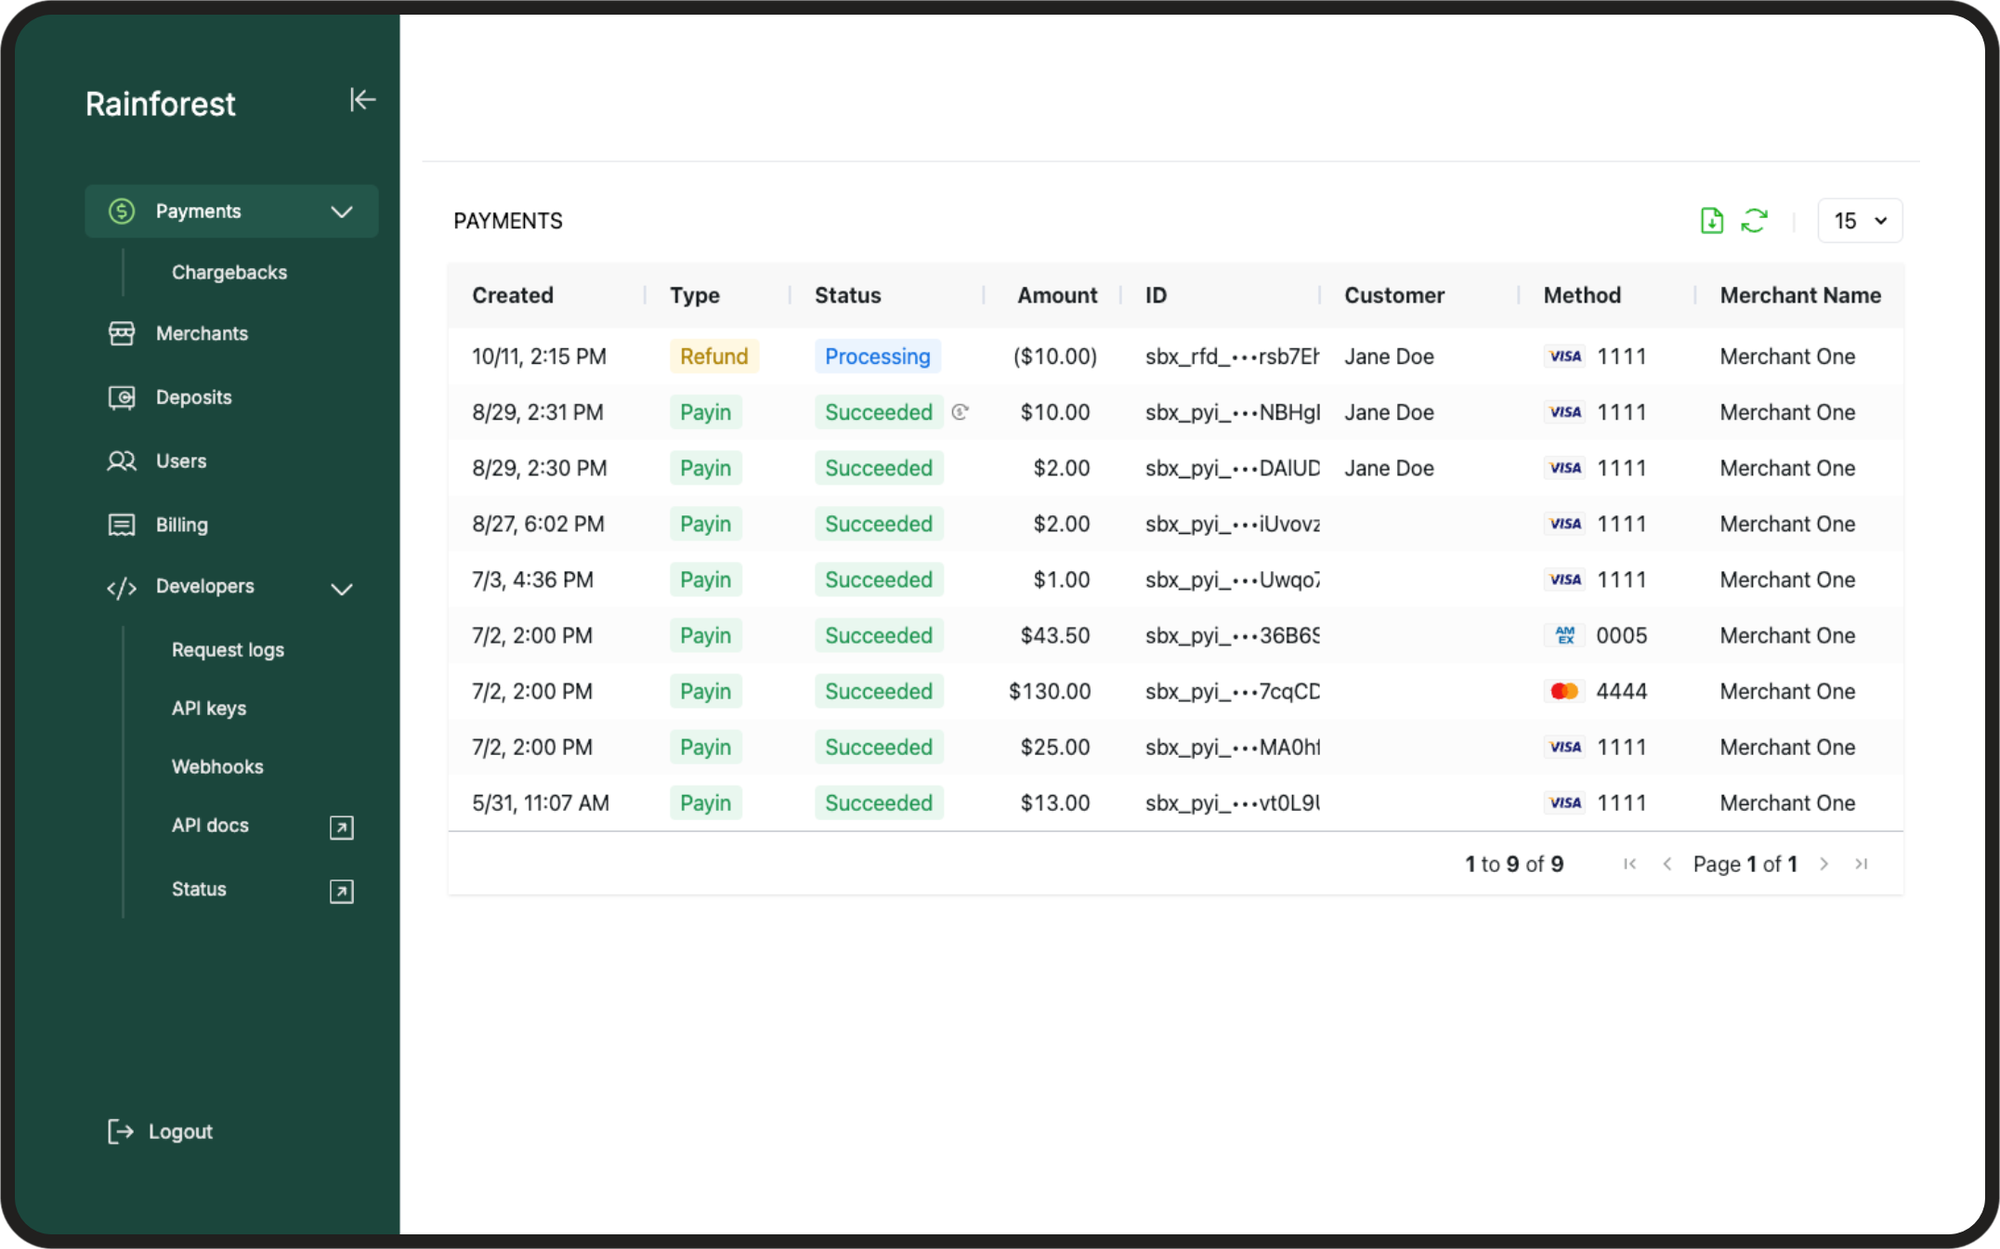Viewport: 2000px width, 1249px height.
Task: Click the refund indicator icon beside Succeeded
Action: [960, 412]
